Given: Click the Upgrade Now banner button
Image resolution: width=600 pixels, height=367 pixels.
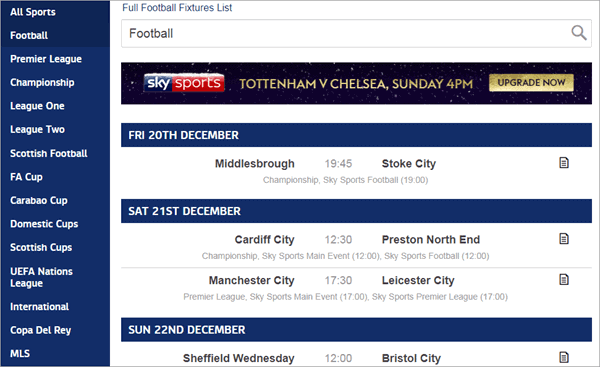Looking at the screenshot, I should pyautogui.click(x=531, y=83).
